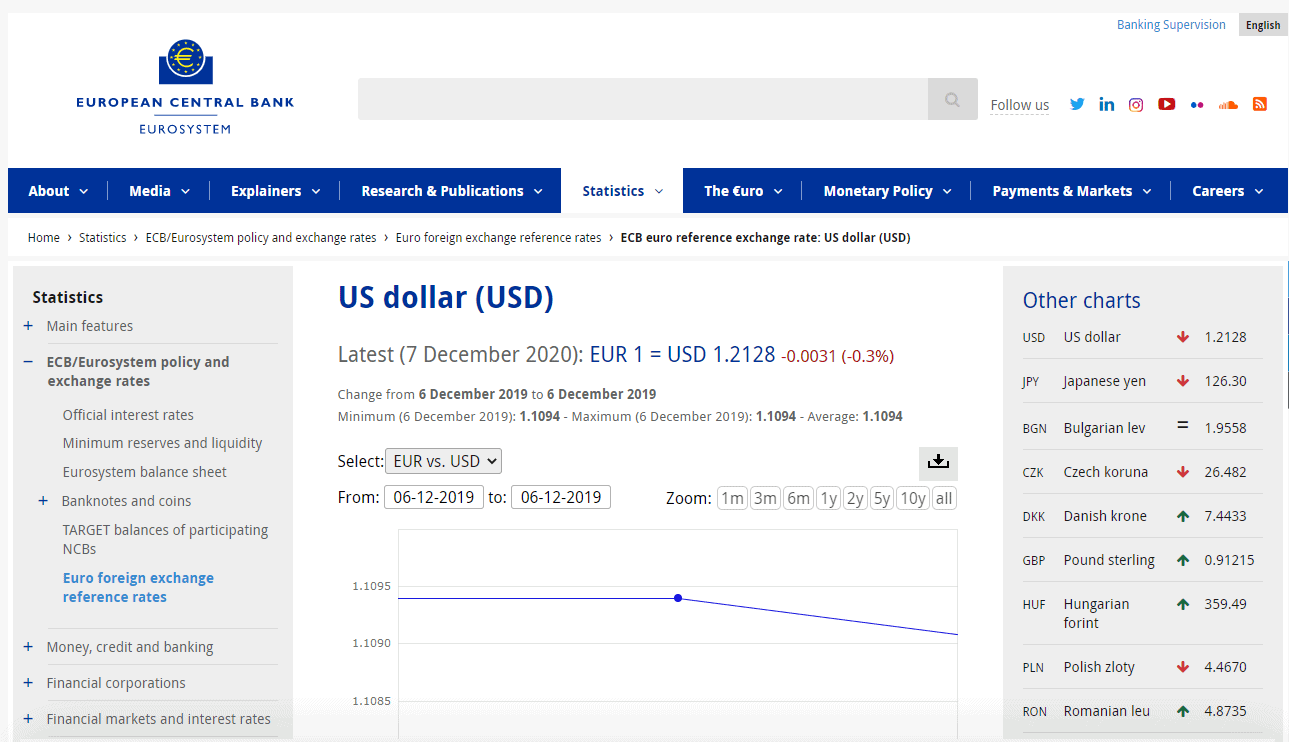Open the ECB SoundCloud icon
1289x742 pixels.
tap(1228, 105)
